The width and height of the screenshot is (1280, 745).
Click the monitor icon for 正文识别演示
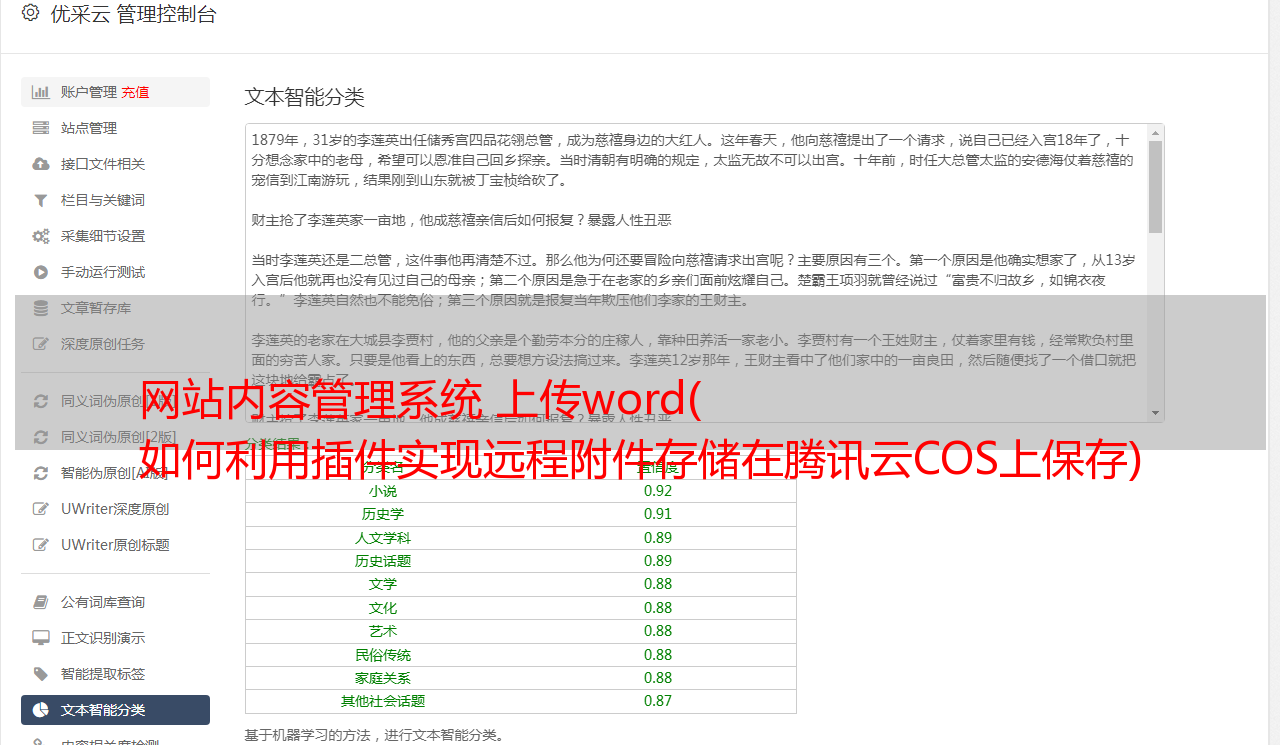[x=41, y=638]
